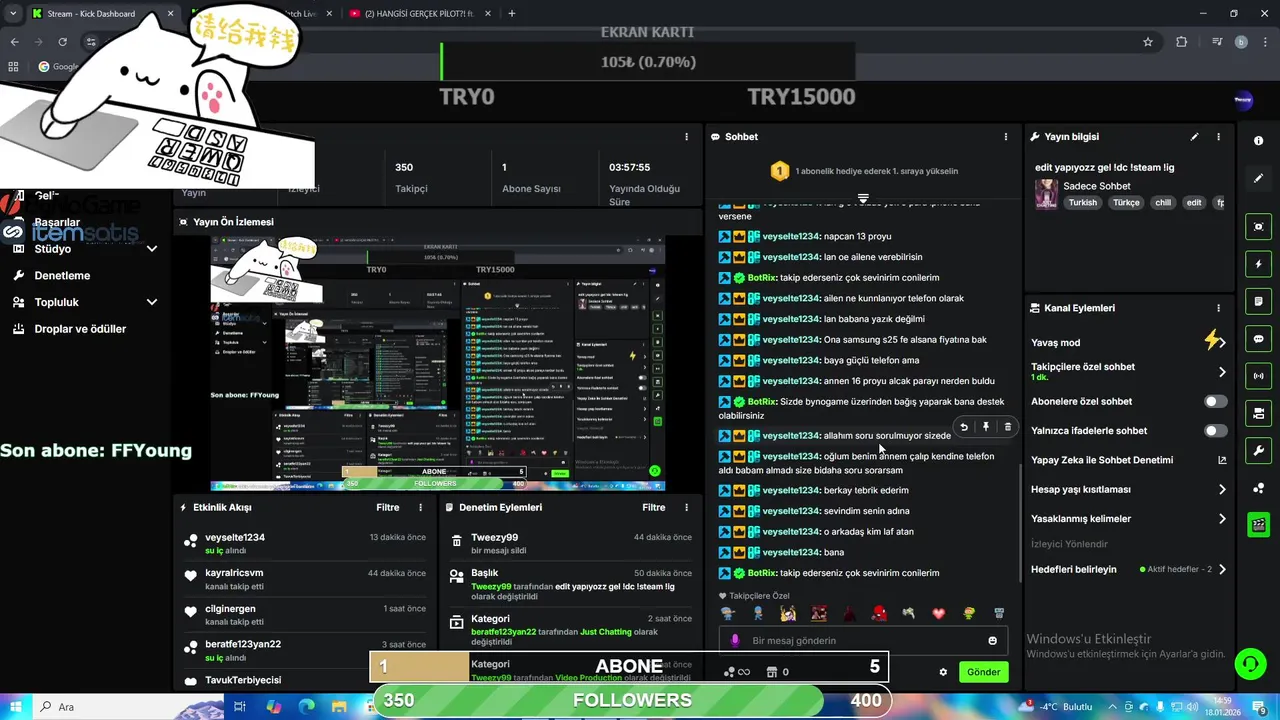Click the purple microphone icon in chat box
The image size is (1280, 720).
735,640
